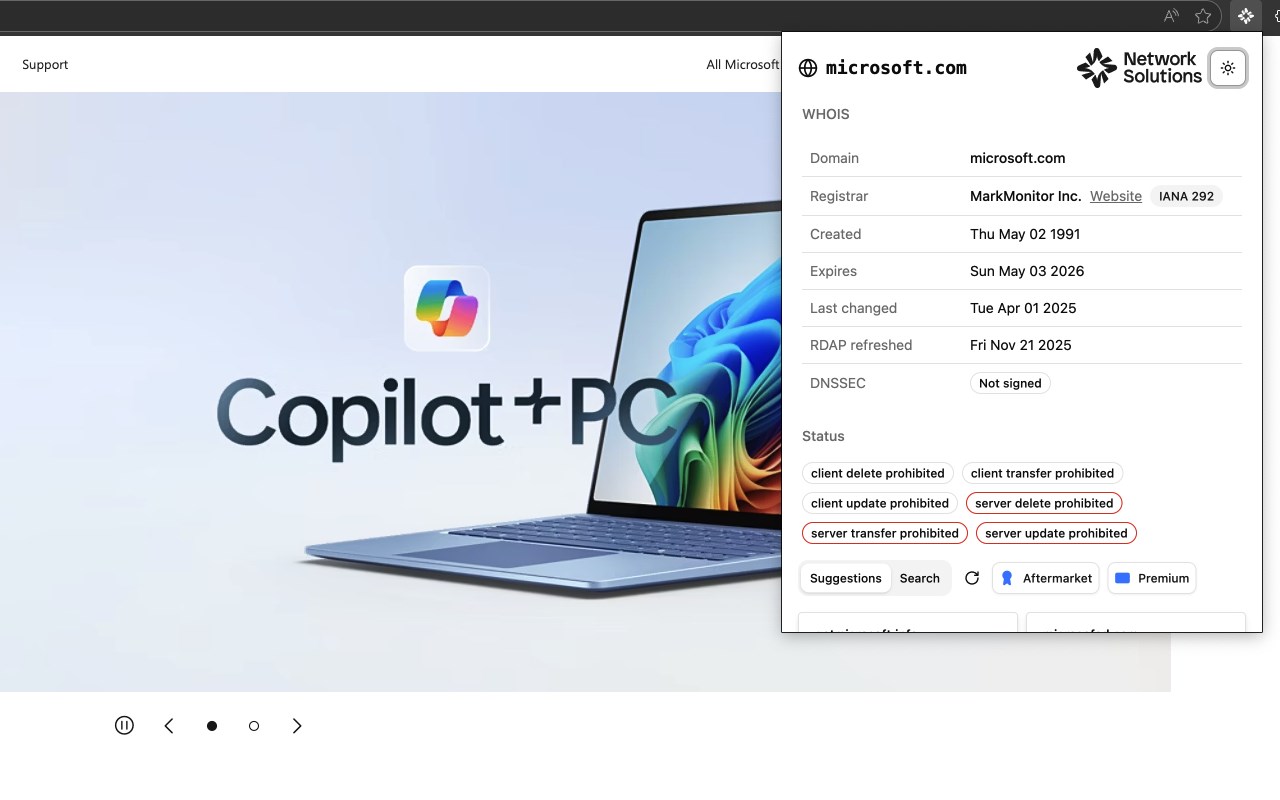The height and width of the screenshot is (800, 1280).
Task: Open the Read aloud icon in address bar
Action: pyautogui.click(x=1171, y=16)
